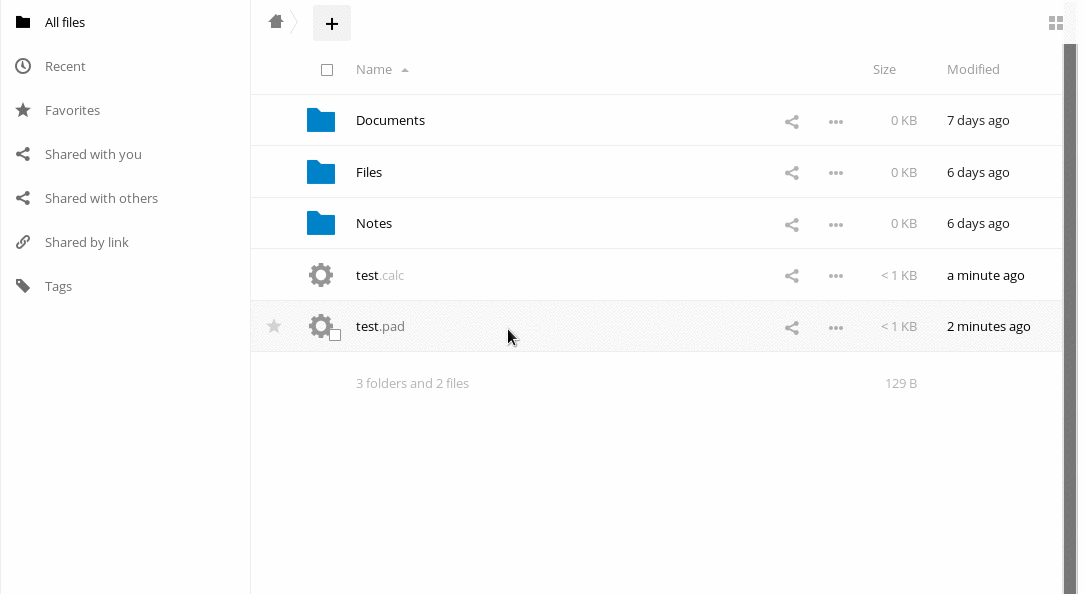Select the test.pad file checkbox

pyautogui.click(x=335, y=335)
